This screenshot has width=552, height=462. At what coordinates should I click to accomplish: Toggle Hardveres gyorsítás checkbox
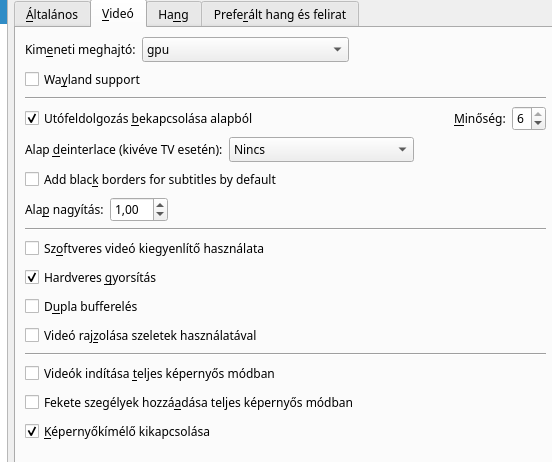(x=32, y=277)
